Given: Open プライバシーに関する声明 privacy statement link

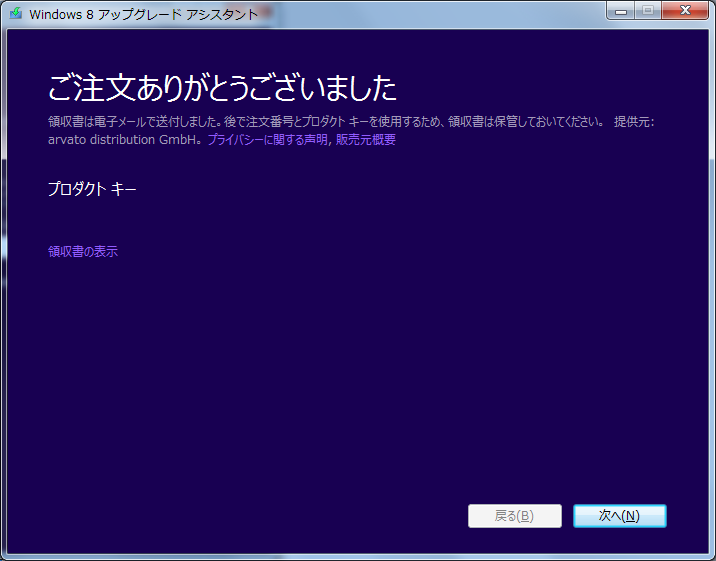Looking at the screenshot, I should pos(268,140).
